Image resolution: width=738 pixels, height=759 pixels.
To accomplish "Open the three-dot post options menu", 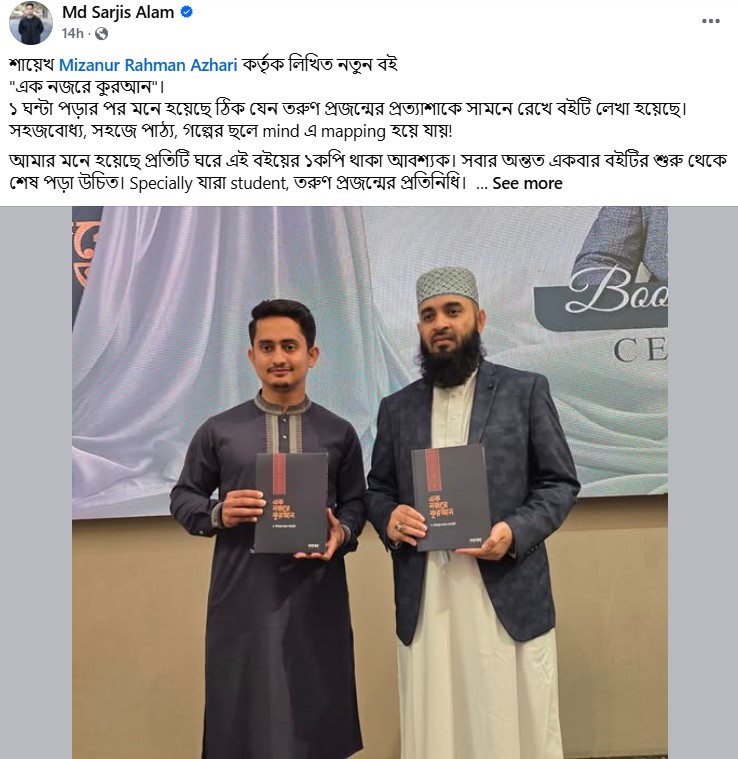I will click(710, 21).
